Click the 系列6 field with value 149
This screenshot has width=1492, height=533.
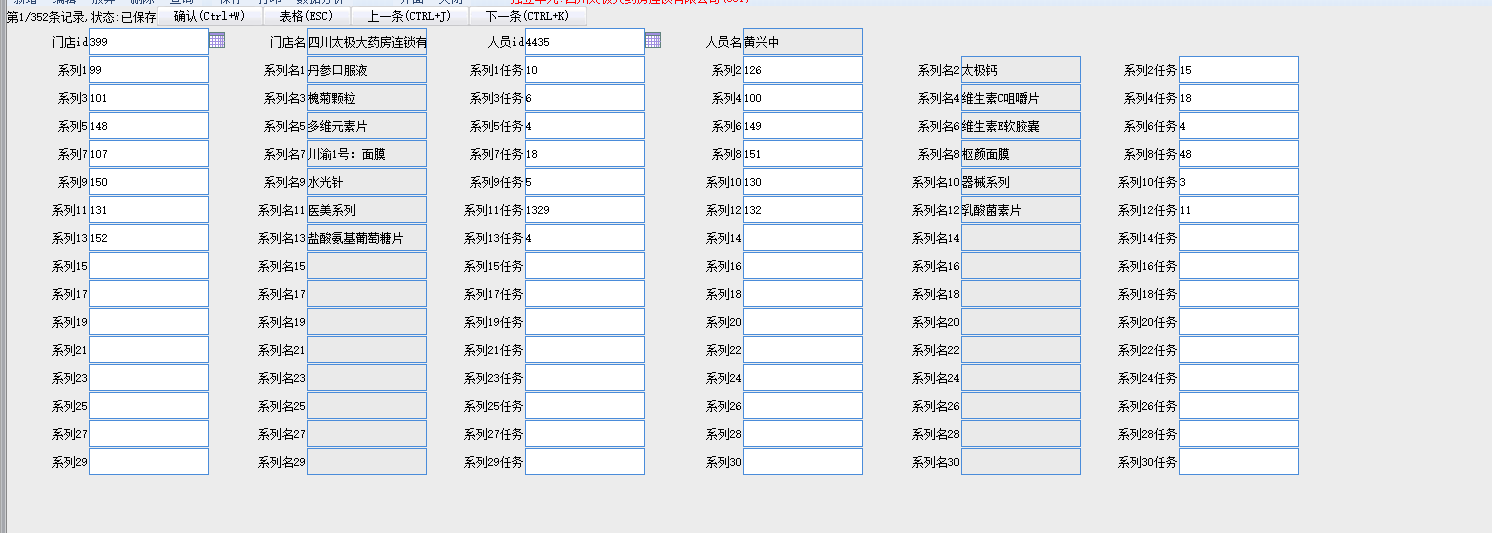803,126
